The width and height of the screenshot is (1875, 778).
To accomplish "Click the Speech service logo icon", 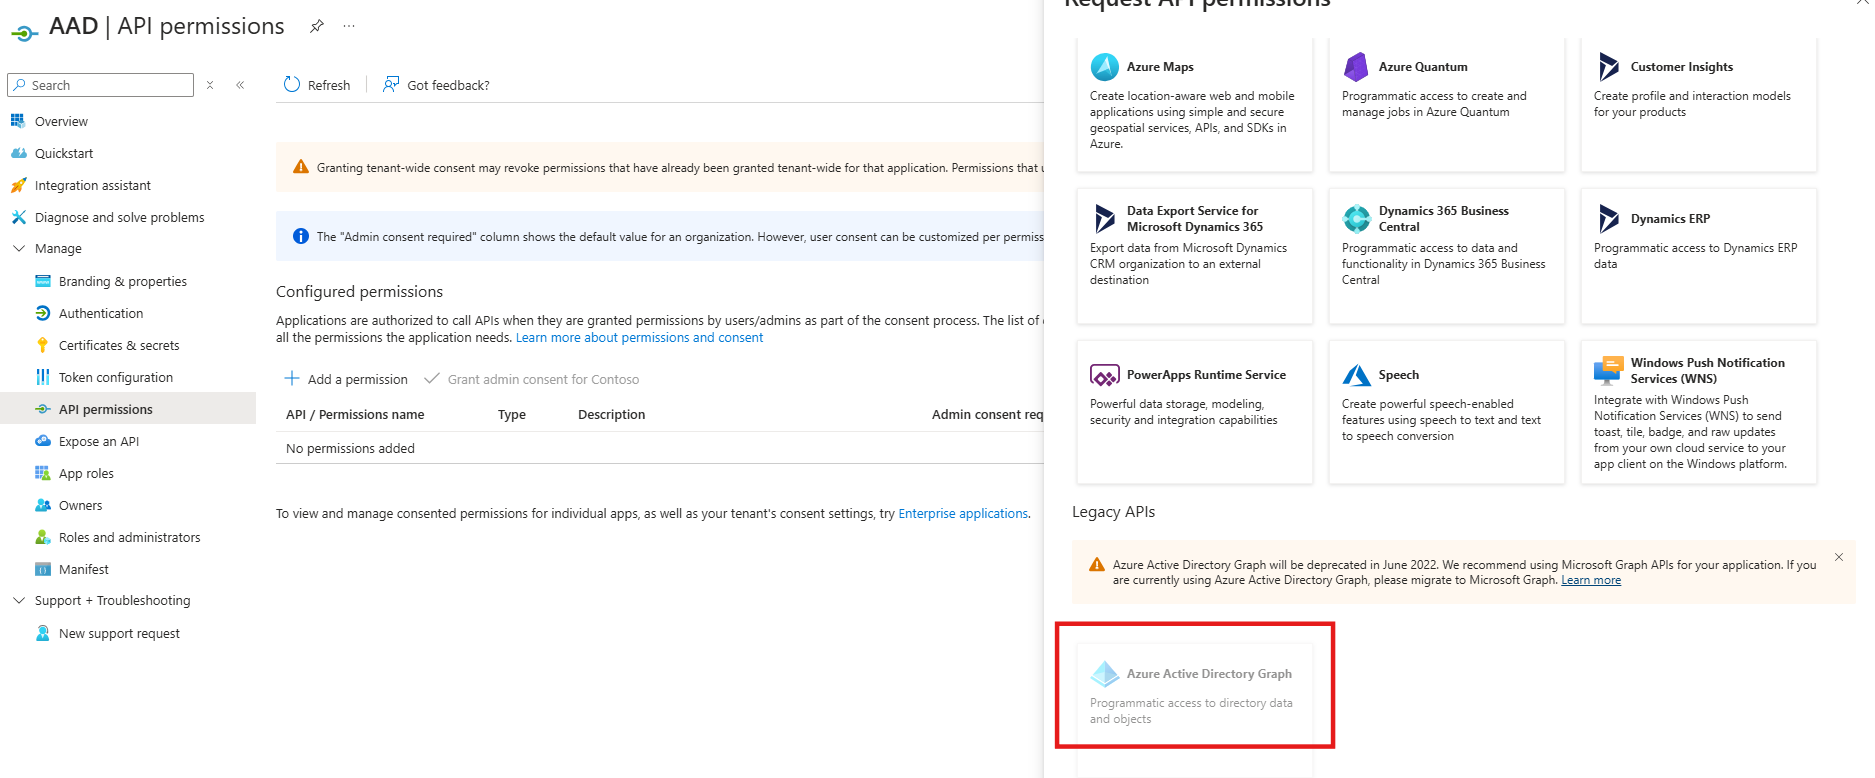I will (x=1357, y=375).
